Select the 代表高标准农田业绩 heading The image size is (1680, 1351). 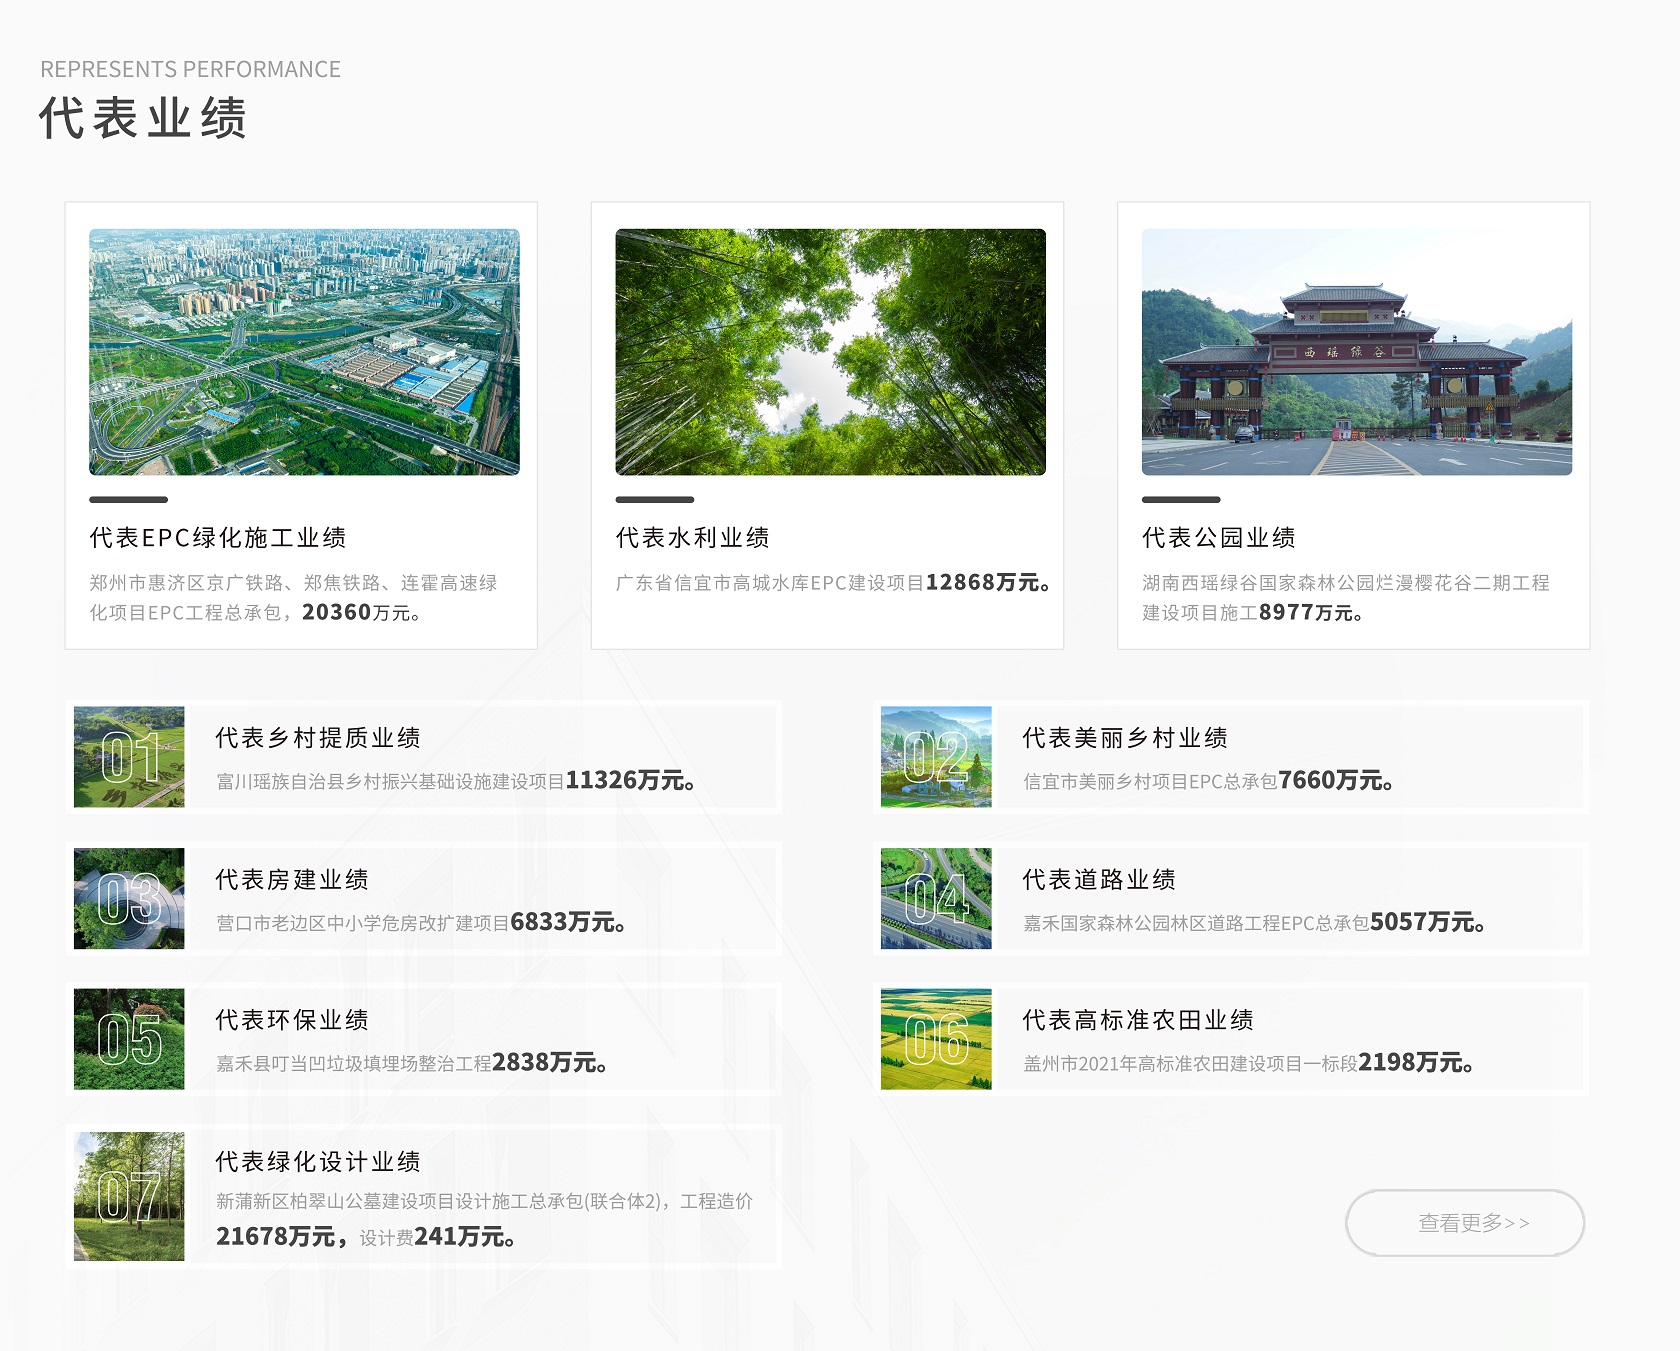pos(1138,1020)
